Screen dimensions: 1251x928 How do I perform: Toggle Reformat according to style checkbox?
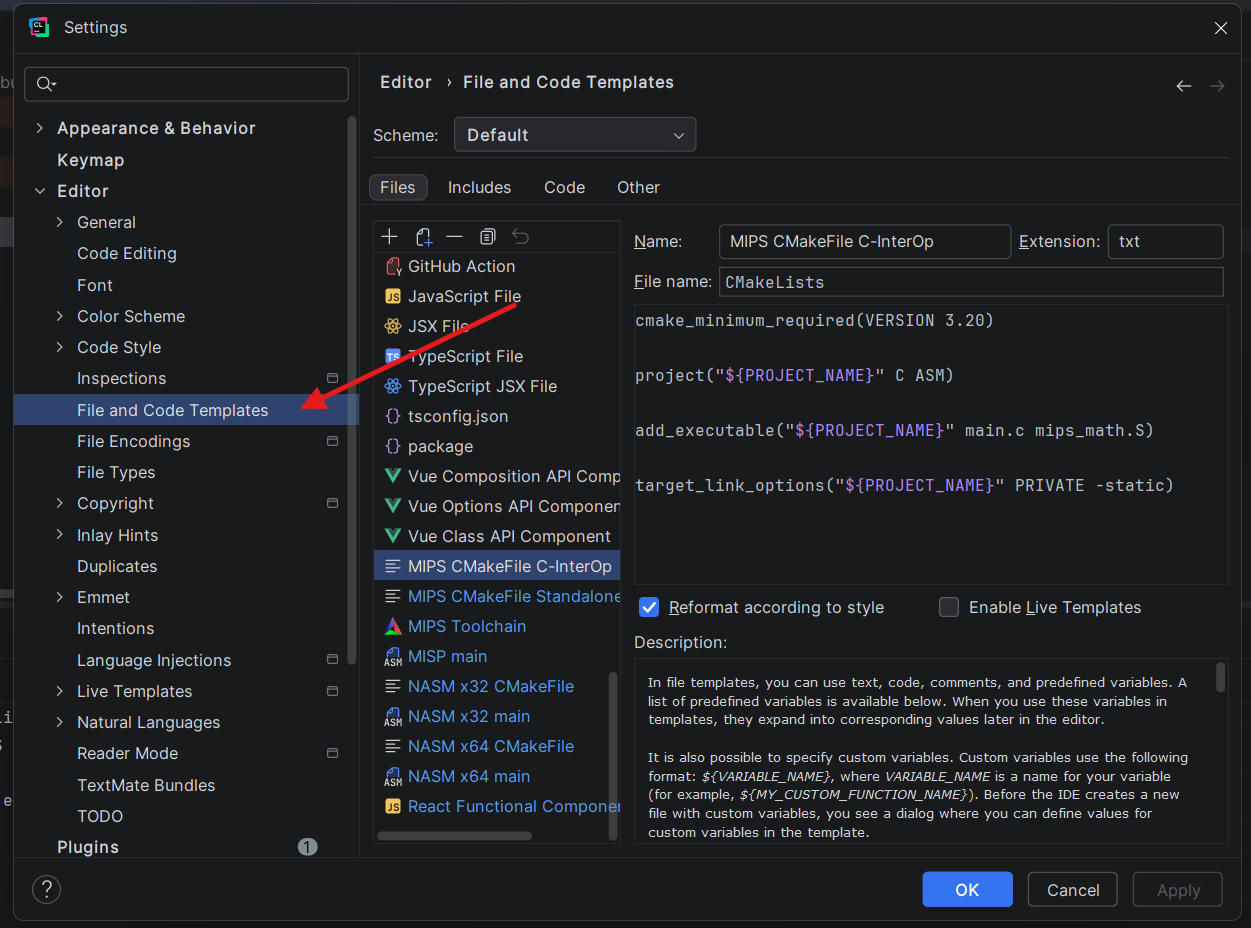(x=649, y=607)
